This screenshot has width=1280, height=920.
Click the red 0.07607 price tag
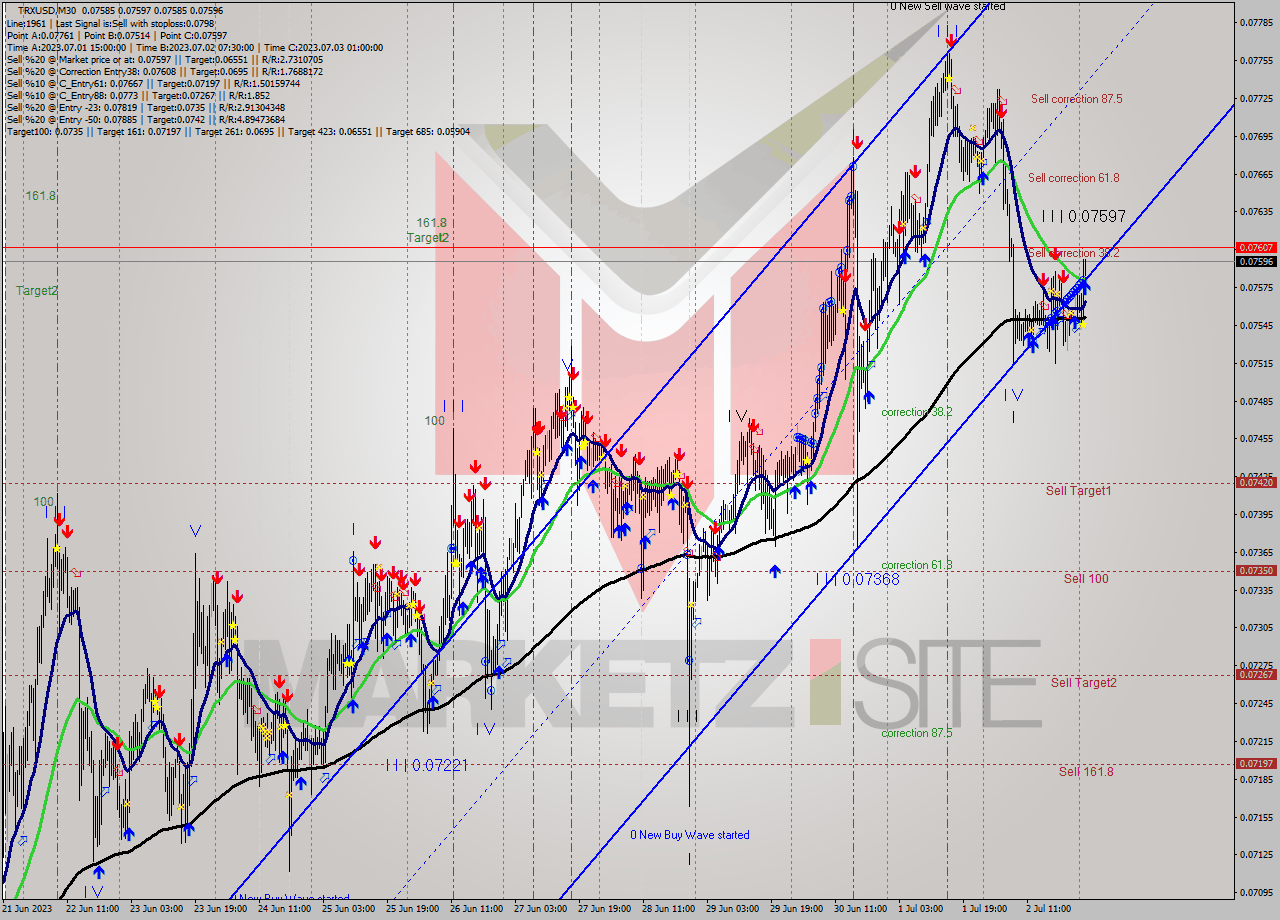[x=1256, y=247]
